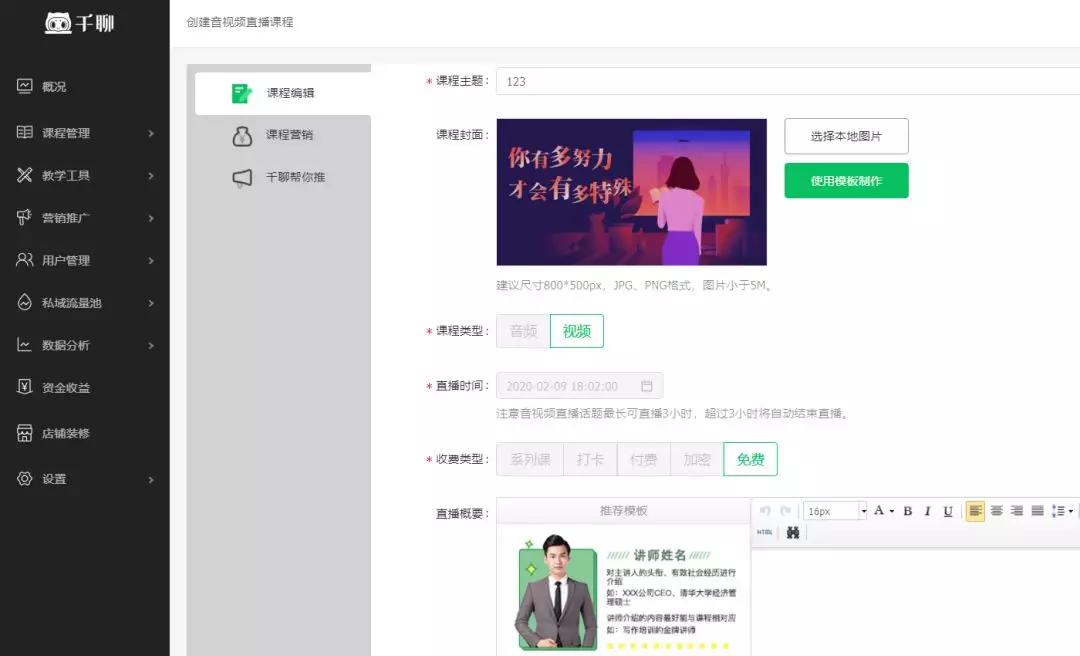The image size is (1080, 656).
Task: Switch course type to 音频
Action: point(522,330)
